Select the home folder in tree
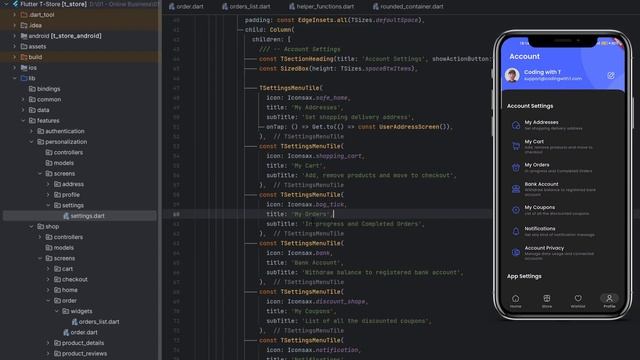This screenshot has height=360, width=640. (66, 290)
